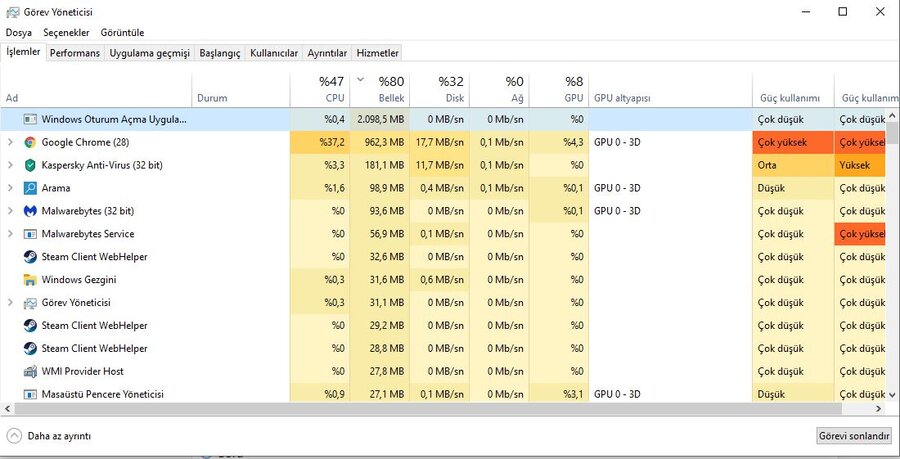900x459 pixels.
Task: Click the Task Manager title bar icon
Action: click(x=12, y=12)
